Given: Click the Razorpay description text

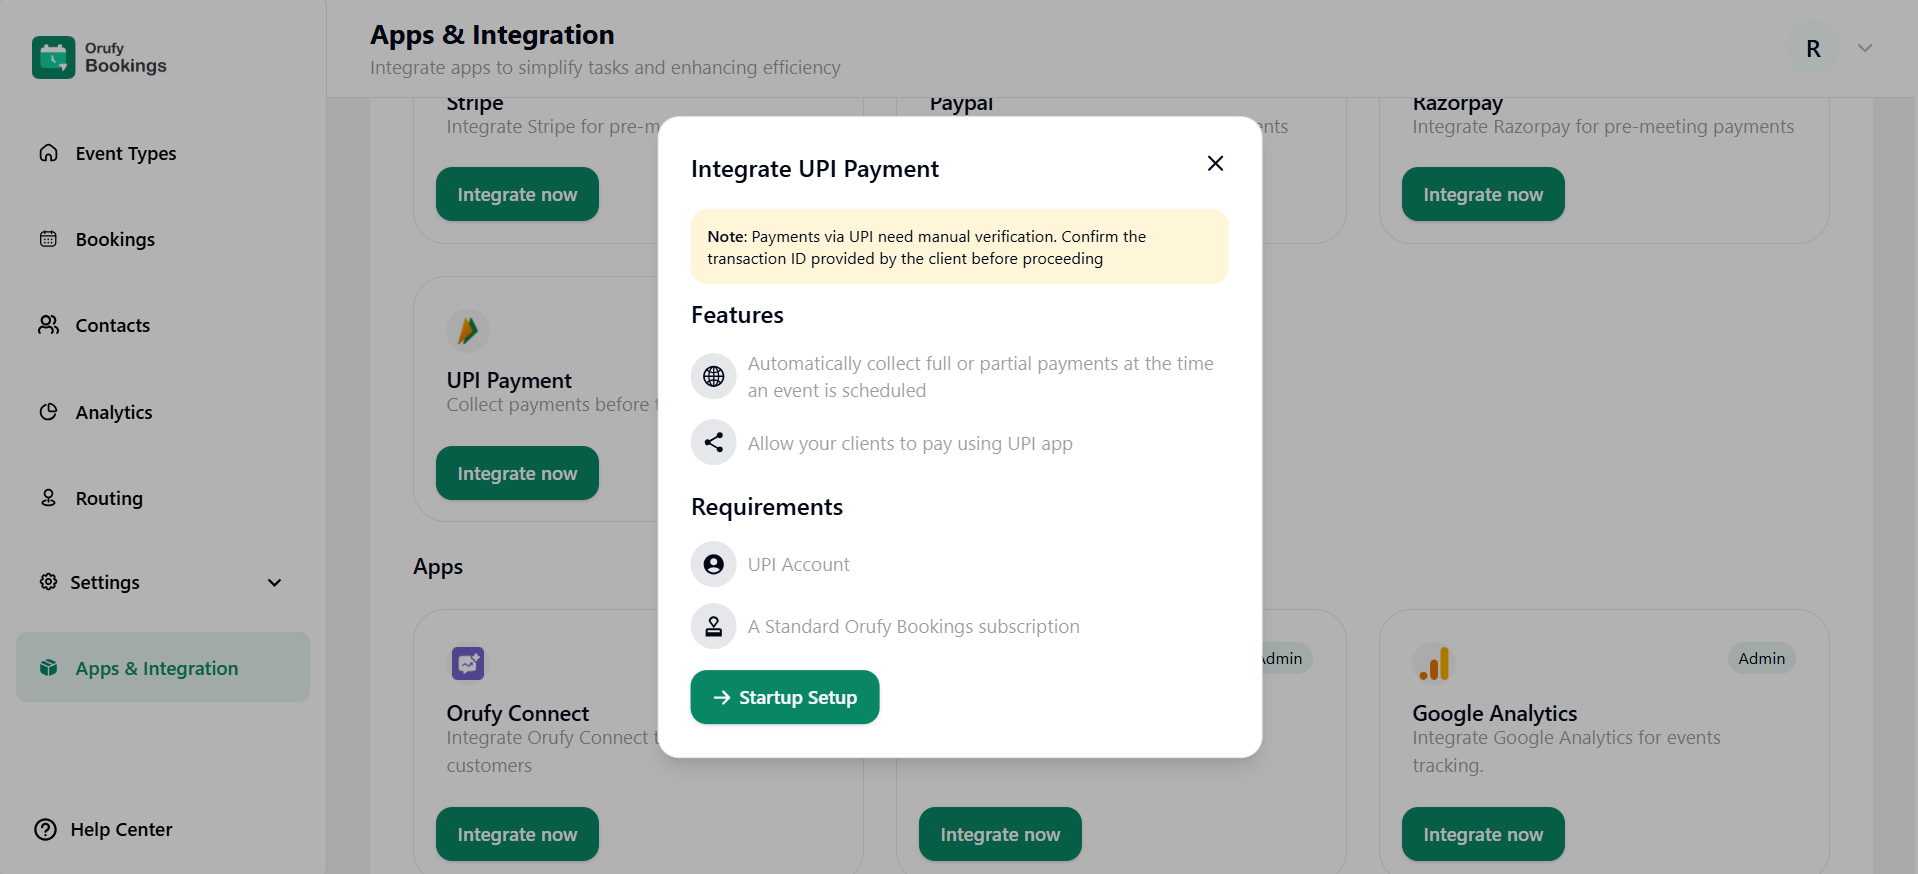Looking at the screenshot, I should 1603,127.
